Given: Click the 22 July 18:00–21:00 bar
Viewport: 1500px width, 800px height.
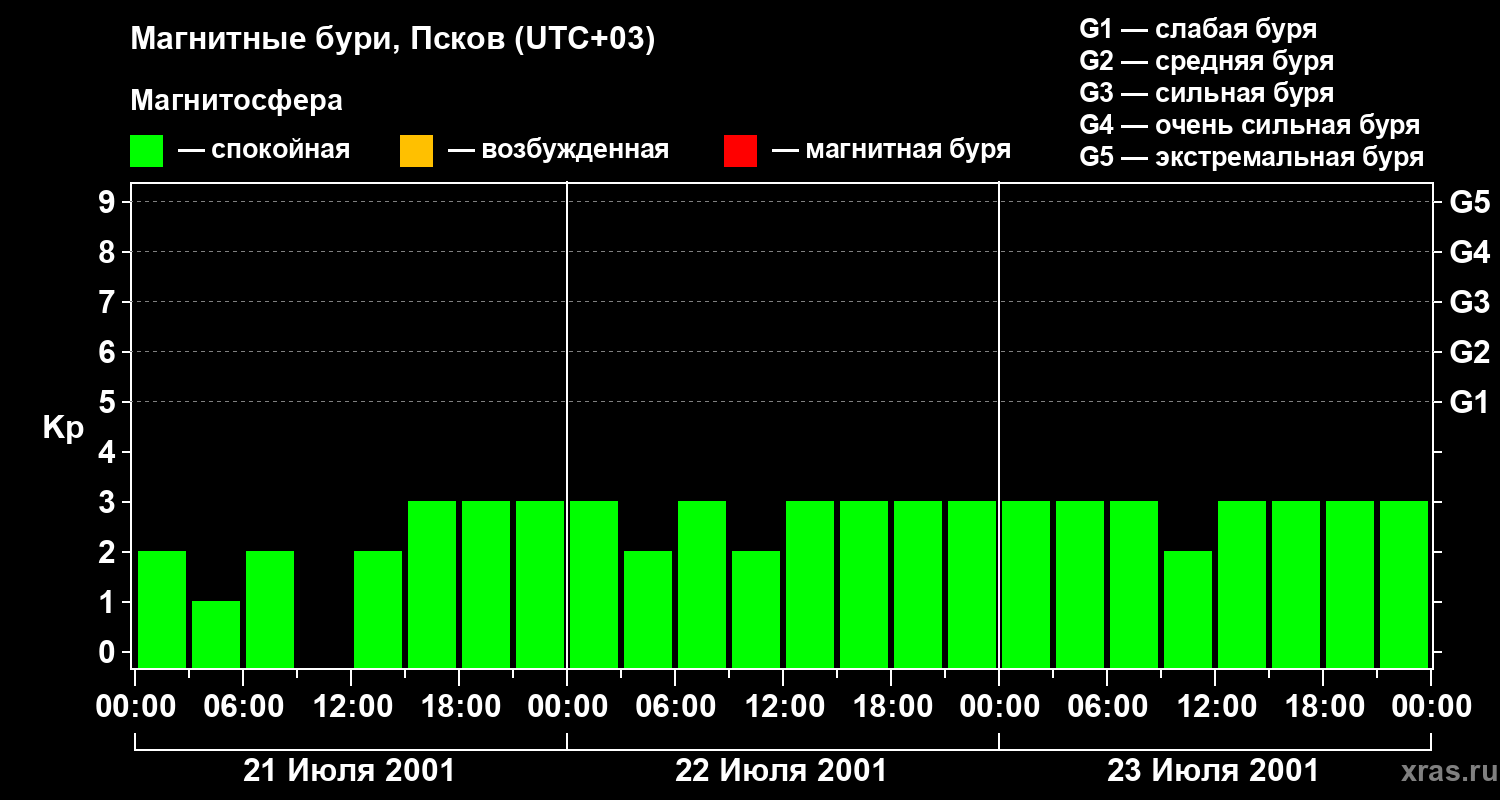Looking at the screenshot, I should click(918, 584).
